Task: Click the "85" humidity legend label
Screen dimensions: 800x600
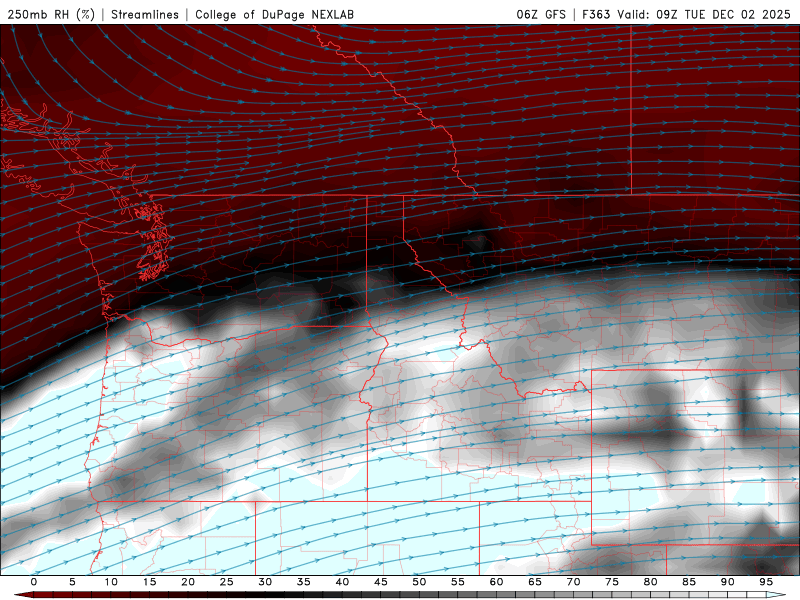Action: pyautogui.click(x=689, y=582)
